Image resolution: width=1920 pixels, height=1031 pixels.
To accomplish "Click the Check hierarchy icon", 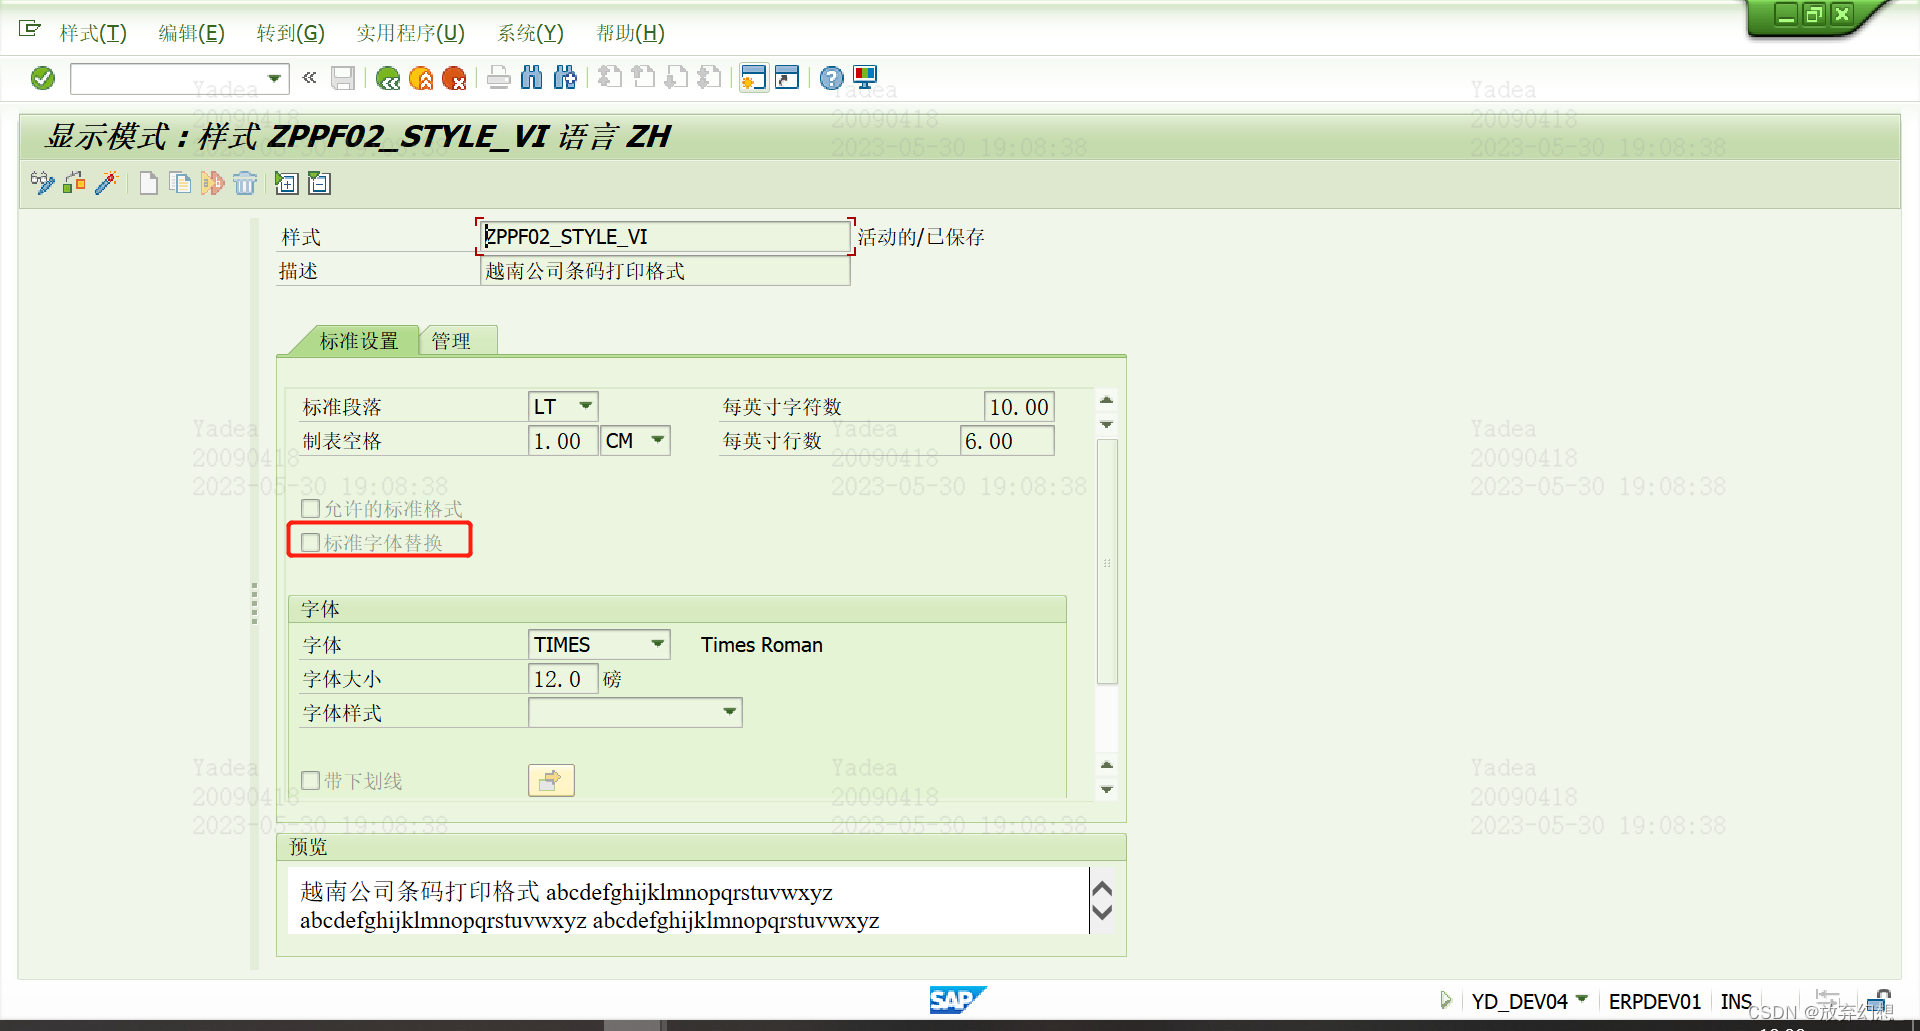I will point(75,183).
